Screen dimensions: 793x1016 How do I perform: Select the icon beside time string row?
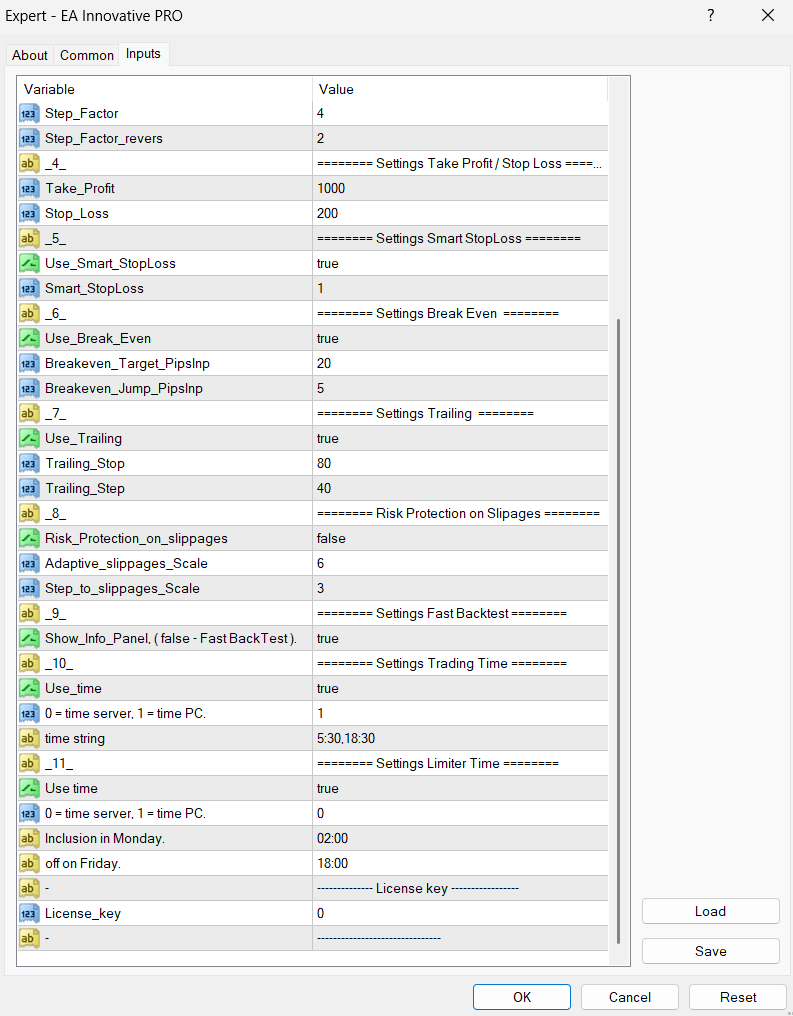(x=29, y=739)
